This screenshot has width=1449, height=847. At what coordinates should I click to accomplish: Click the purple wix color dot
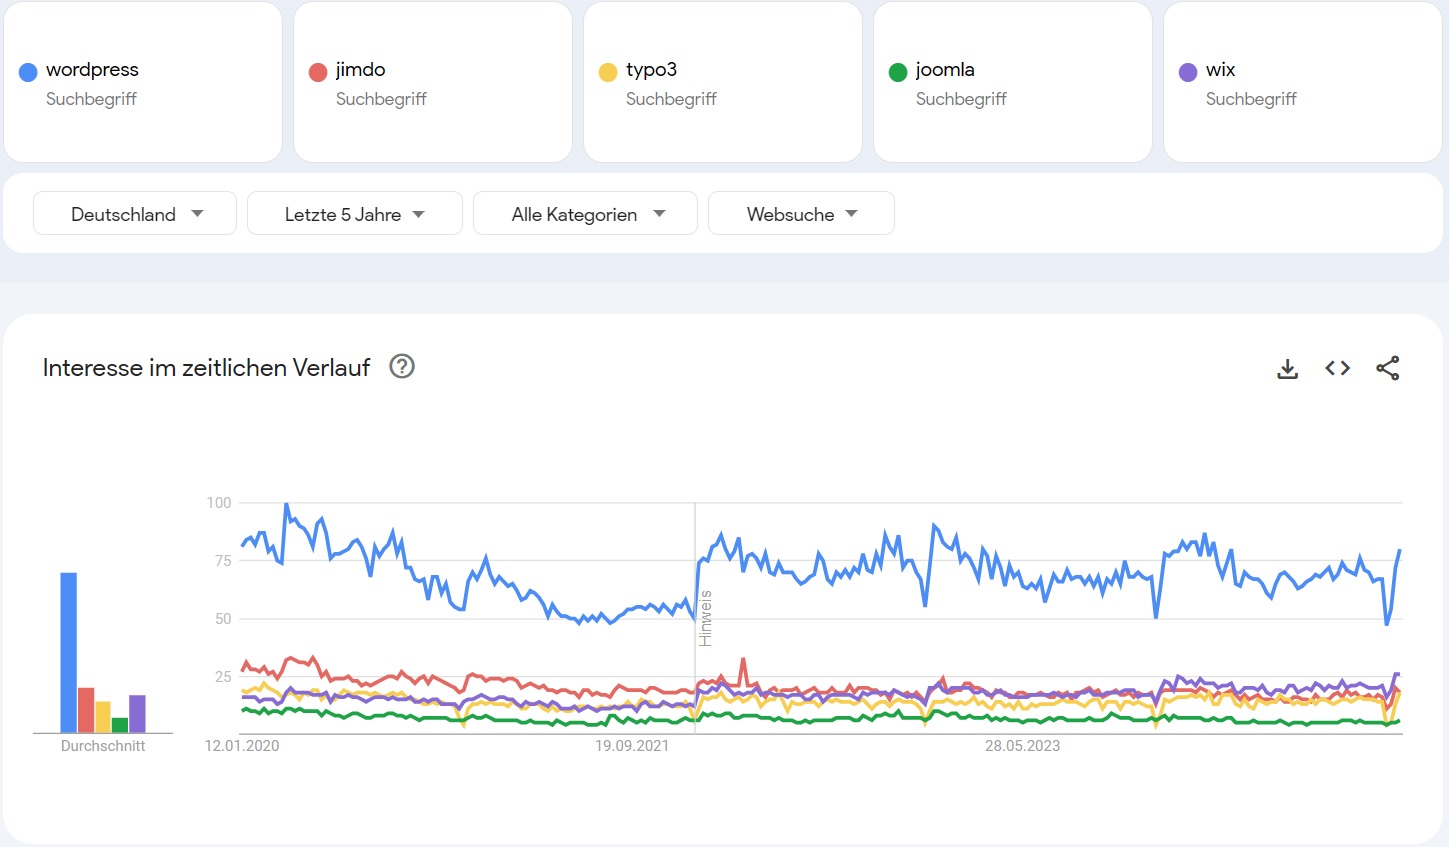pyautogui.click(x=1188, y=72)
